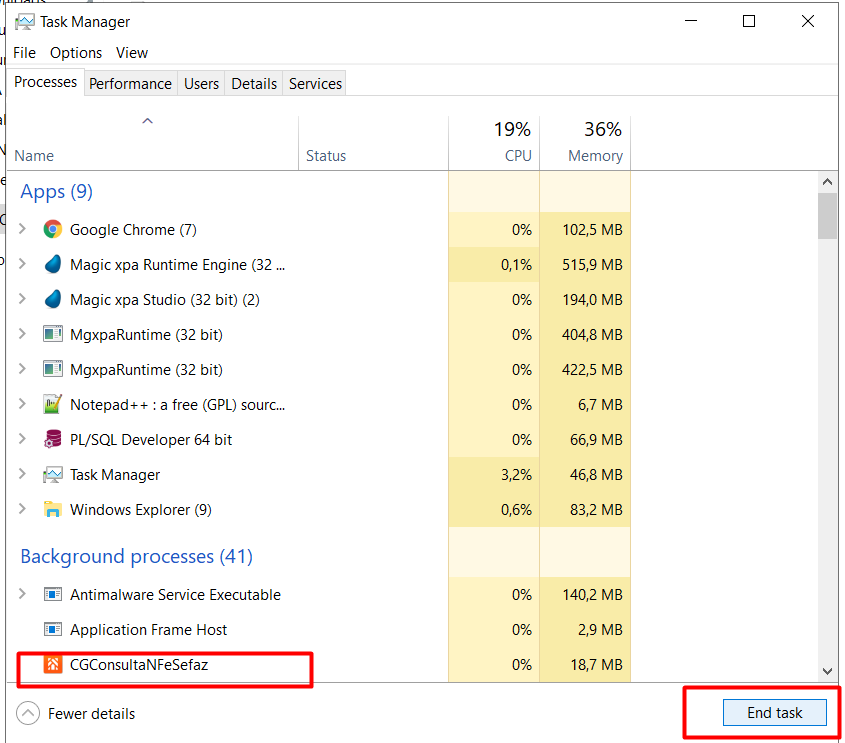Click the Notepad++ process icon
The image size is (845, 743).
(53, 405)
